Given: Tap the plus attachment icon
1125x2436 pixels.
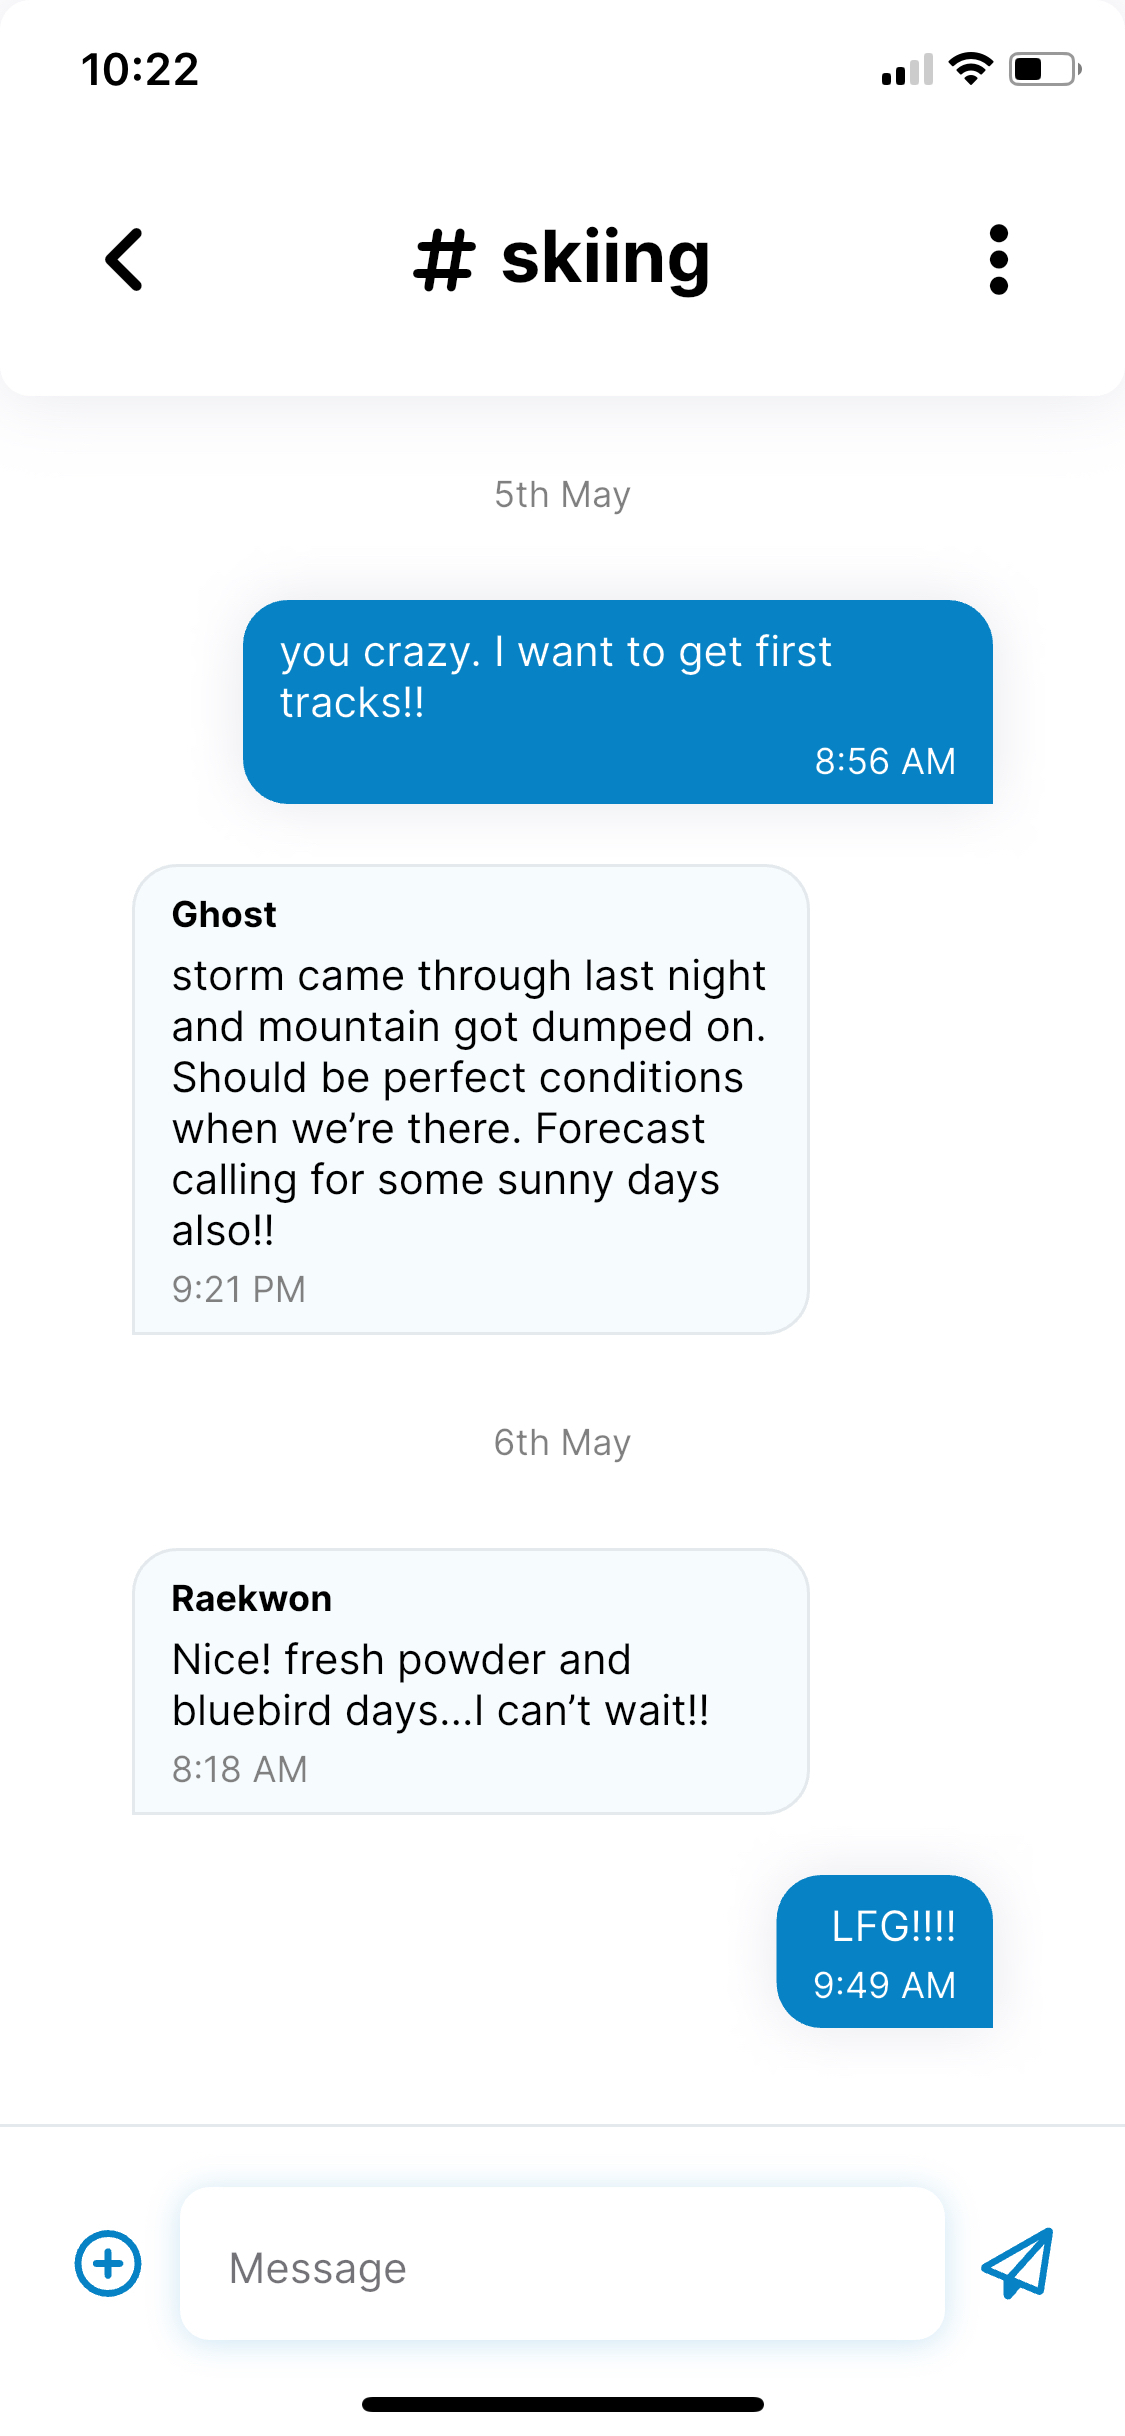Looking at the screenshot, I should (108, 2264).
